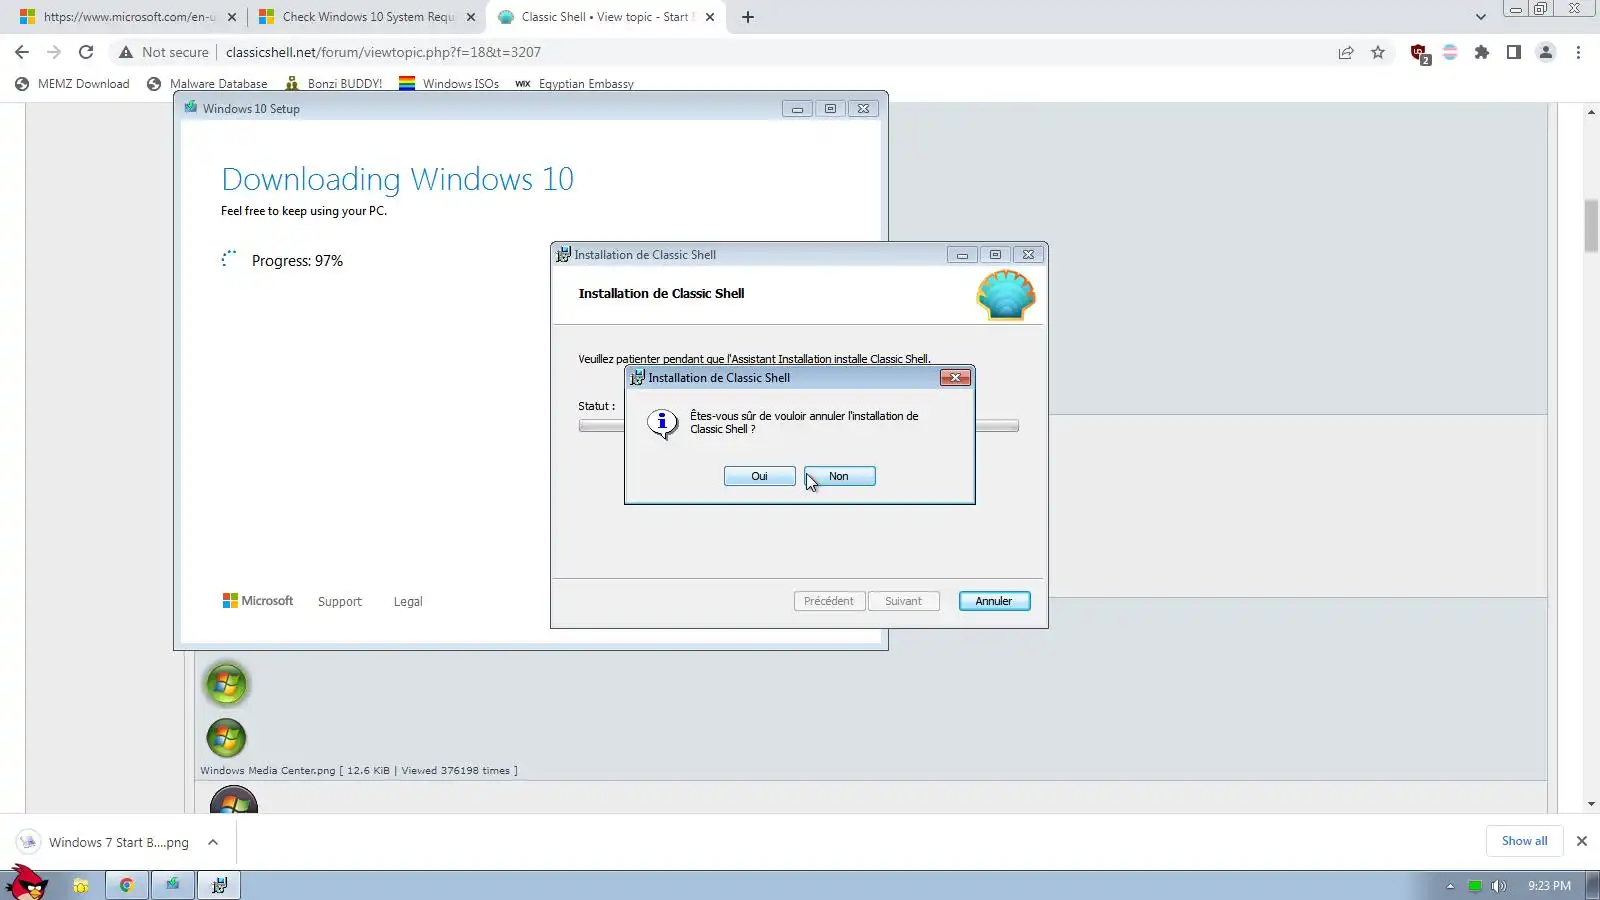Go forward in browser history

(x=54, y=52)
